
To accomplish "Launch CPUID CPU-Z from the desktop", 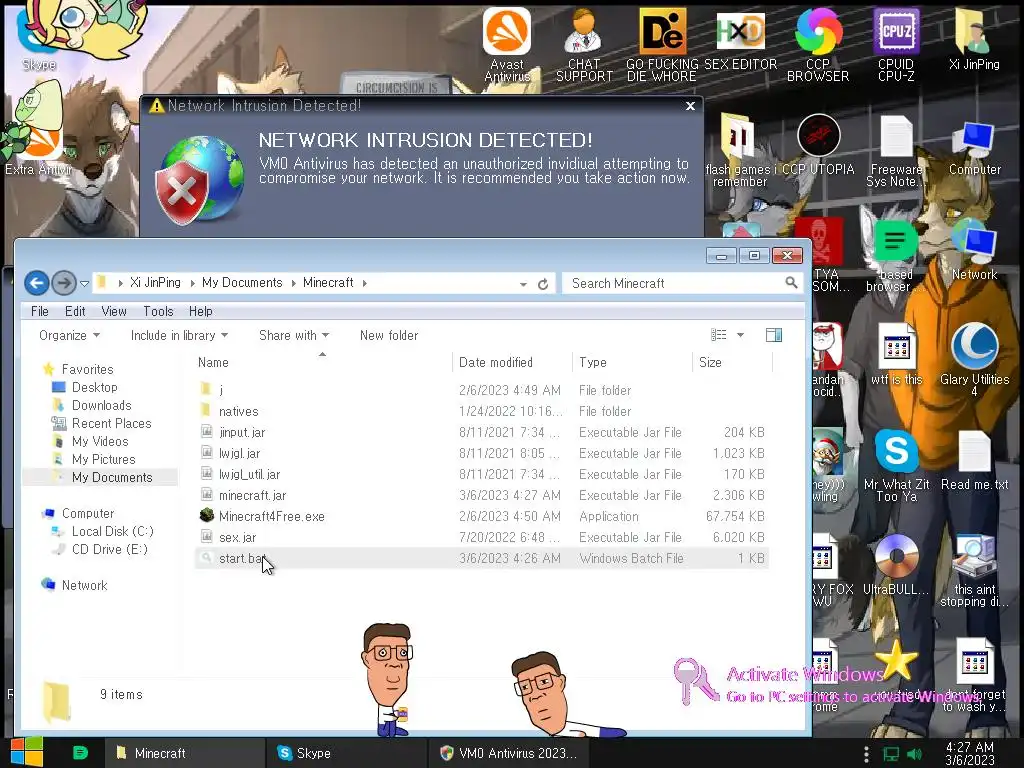I will pyautogui.click(x=896, y=44).
